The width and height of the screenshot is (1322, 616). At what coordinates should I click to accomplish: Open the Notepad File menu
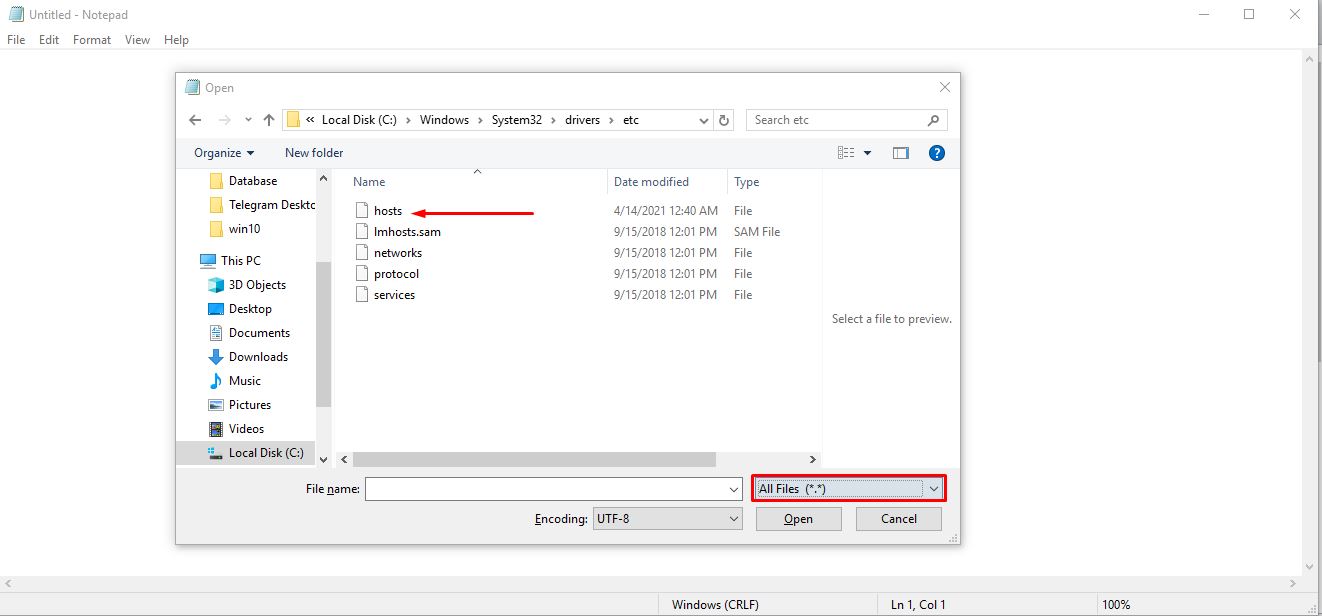(x=16, y=40)
